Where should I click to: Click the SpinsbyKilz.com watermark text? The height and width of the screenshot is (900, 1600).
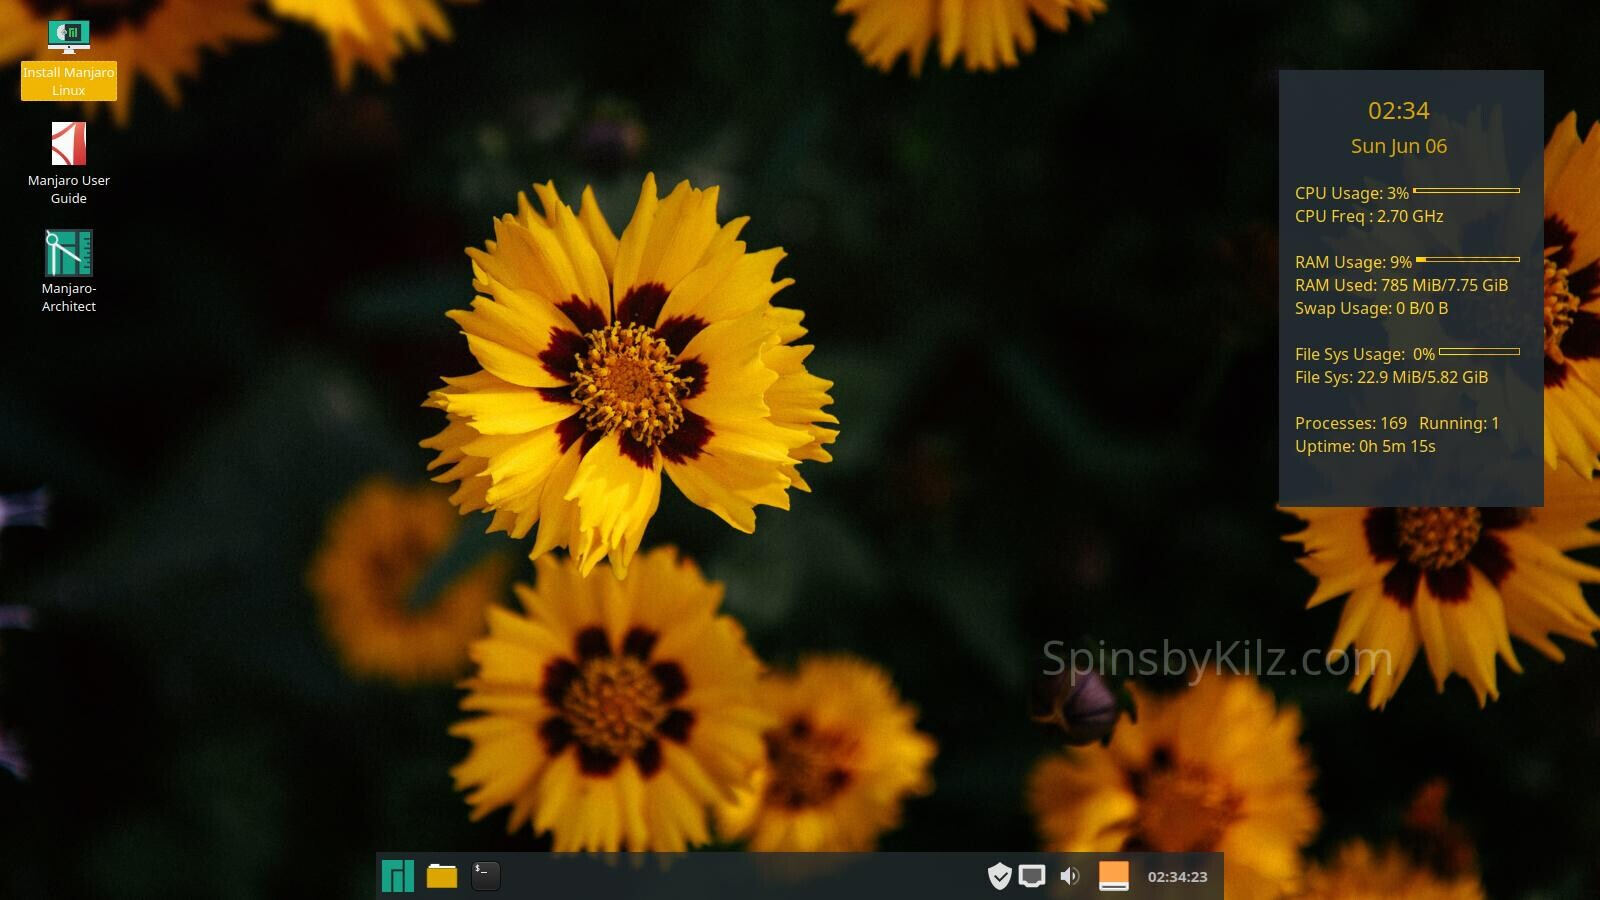point(1216,659)
